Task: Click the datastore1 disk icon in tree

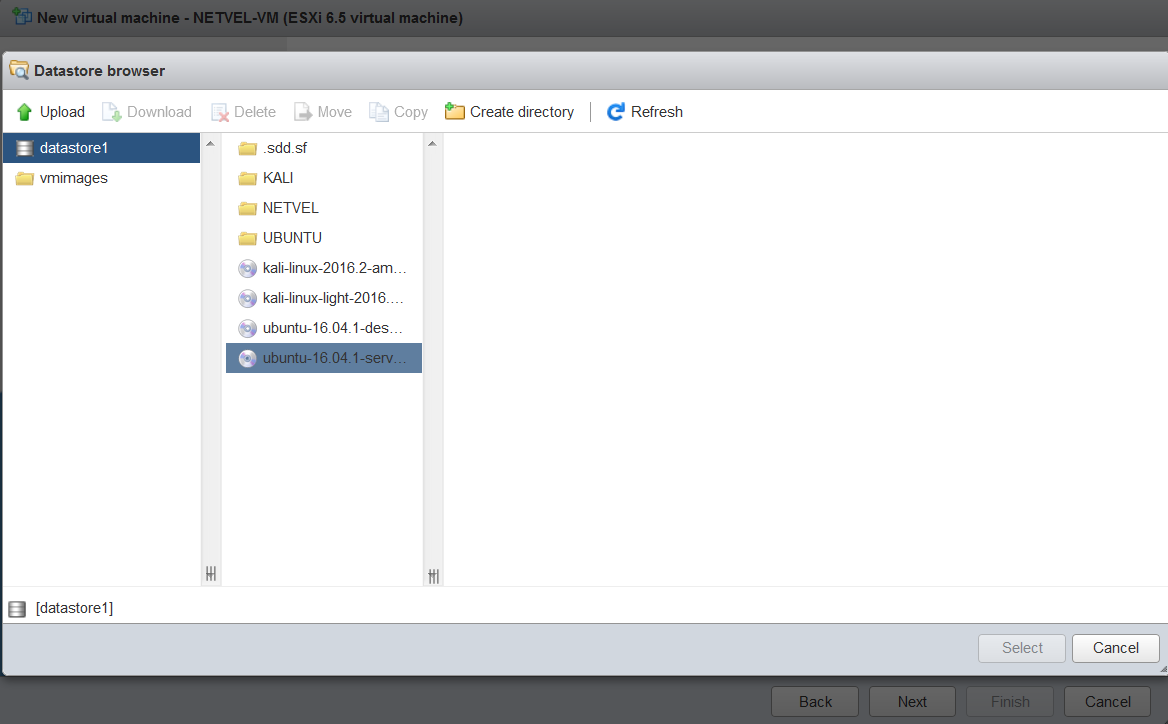Action: coord(25,148)
